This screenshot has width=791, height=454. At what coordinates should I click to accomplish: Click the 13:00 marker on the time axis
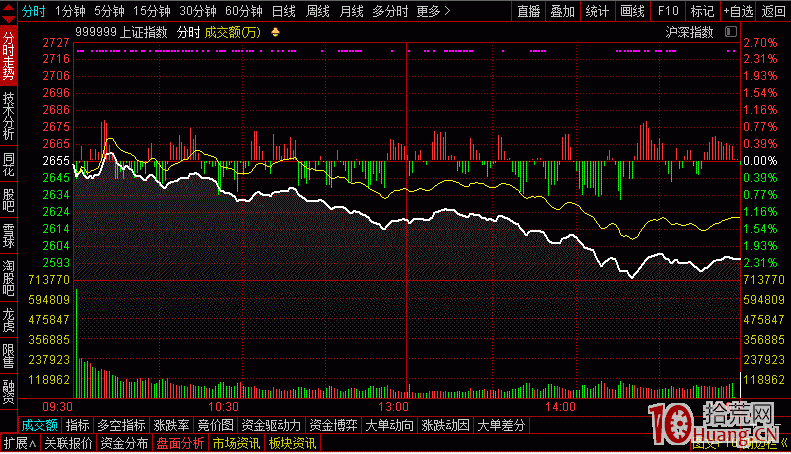[394, 408]
